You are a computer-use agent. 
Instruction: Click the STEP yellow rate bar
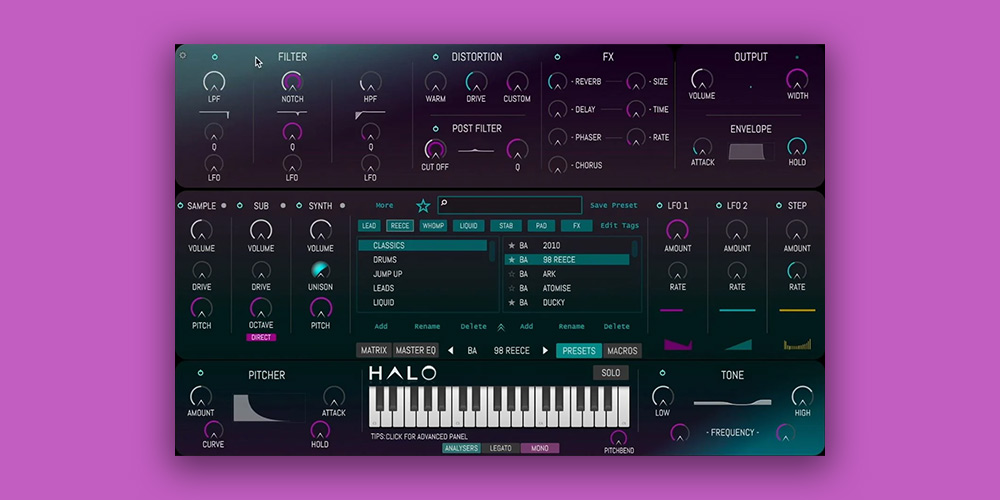(x=797, y=311)
